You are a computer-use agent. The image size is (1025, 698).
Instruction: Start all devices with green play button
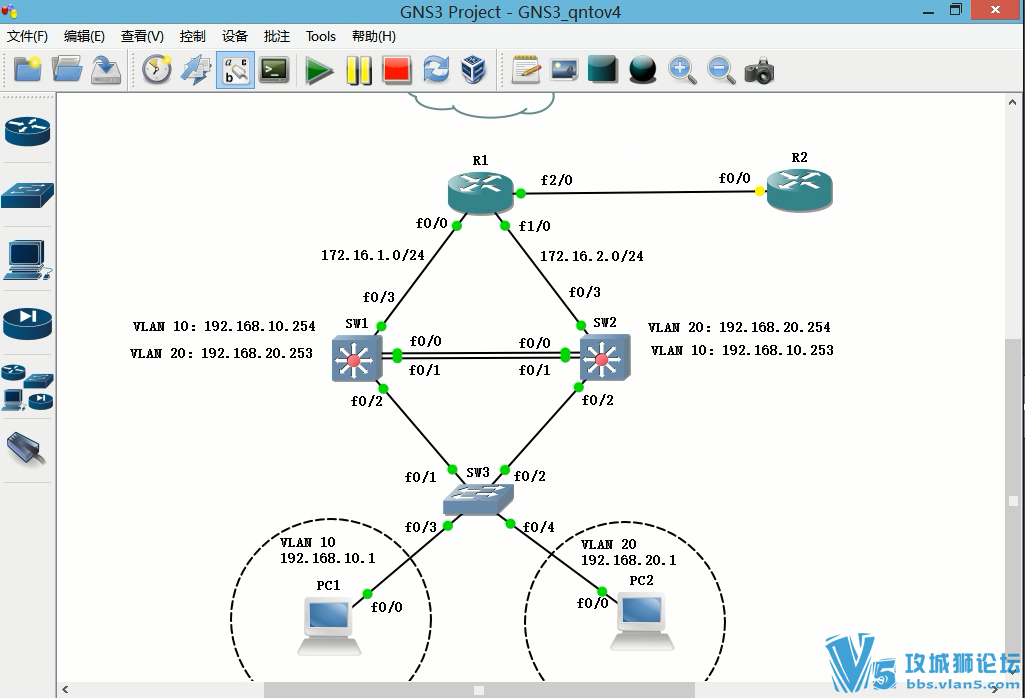pyautogui.click(x=319, y=70)
